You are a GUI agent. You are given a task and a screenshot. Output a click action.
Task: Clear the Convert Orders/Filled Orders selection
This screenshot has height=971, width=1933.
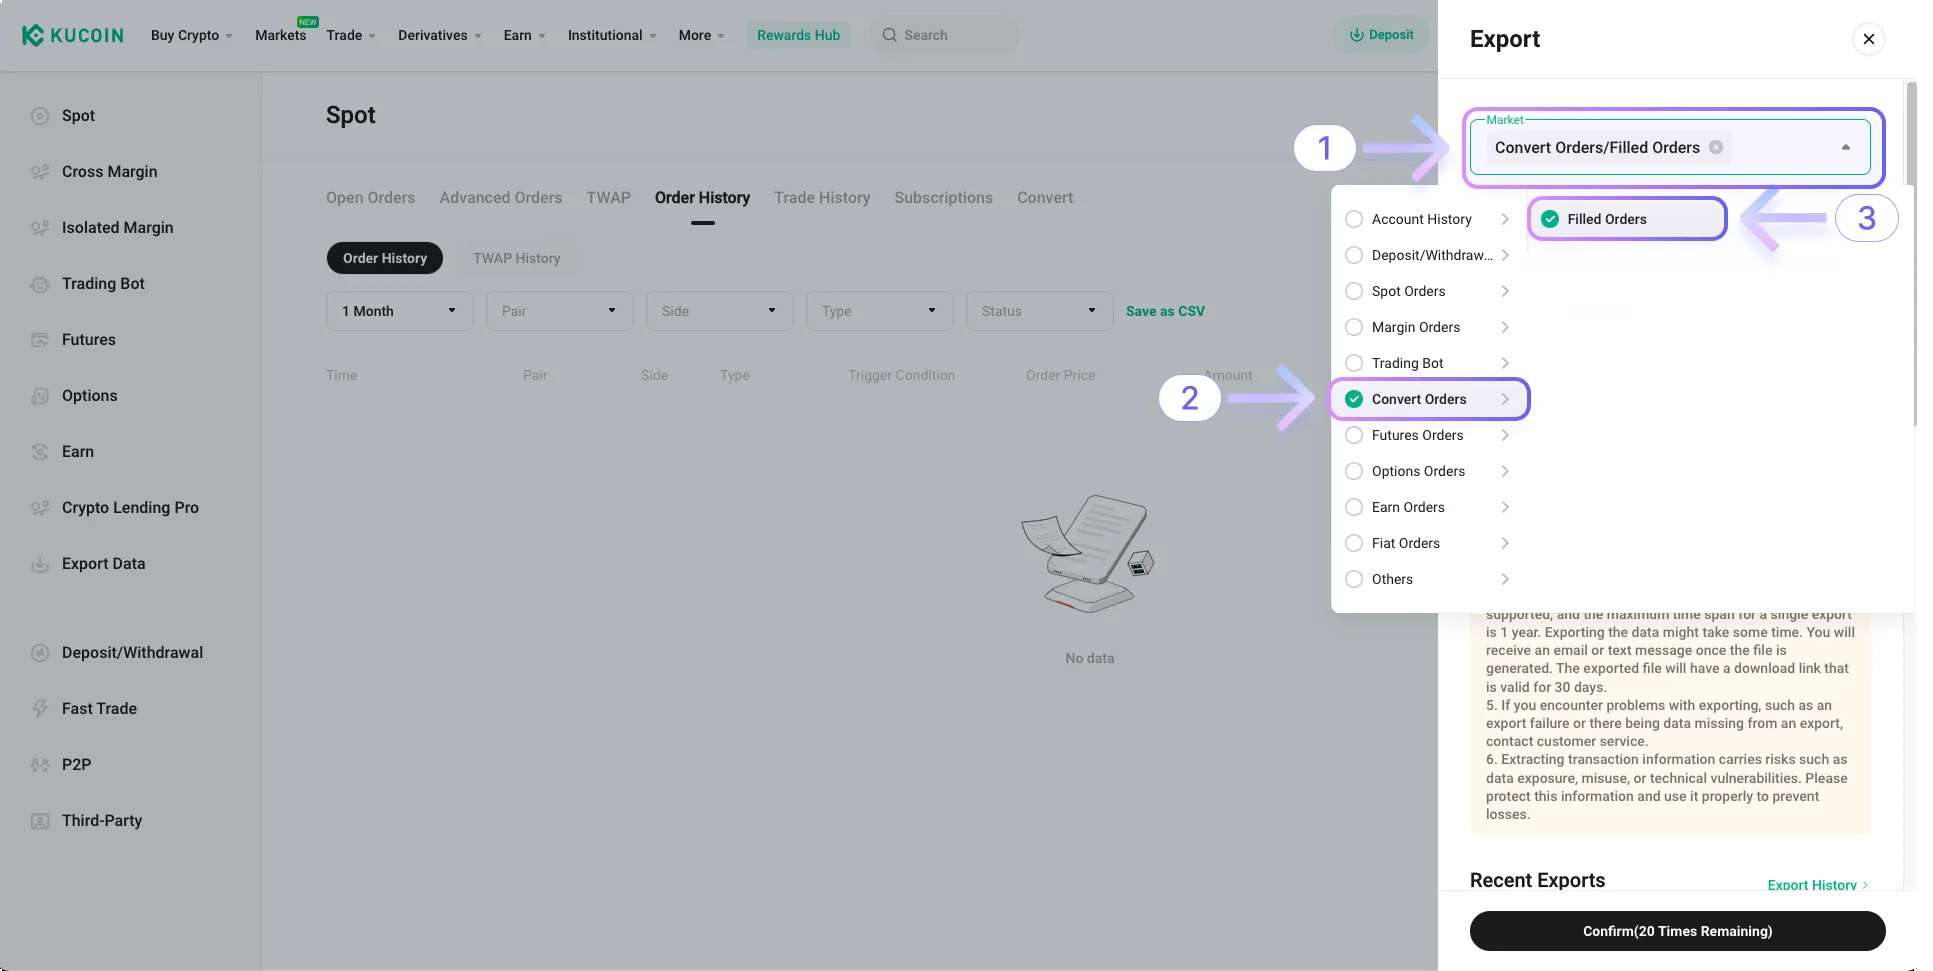point(1716,147)
